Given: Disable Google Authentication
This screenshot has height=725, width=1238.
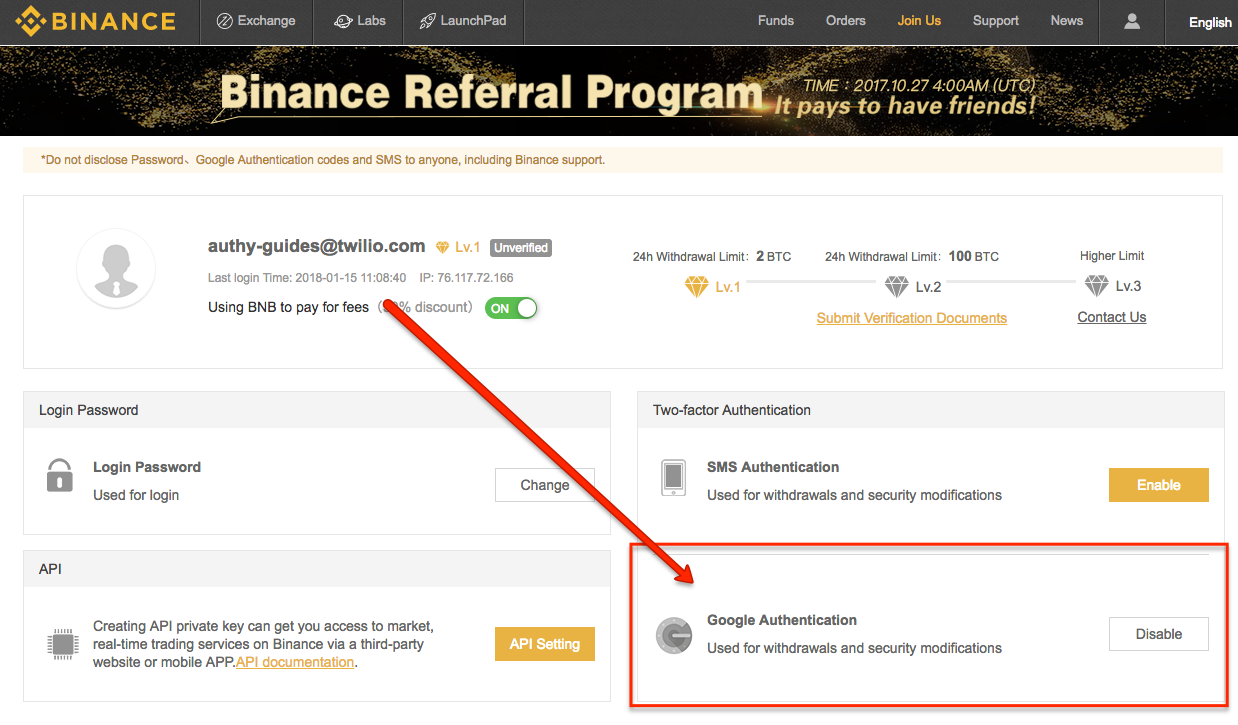Looking at the screenshot, I should (1158, 633).
